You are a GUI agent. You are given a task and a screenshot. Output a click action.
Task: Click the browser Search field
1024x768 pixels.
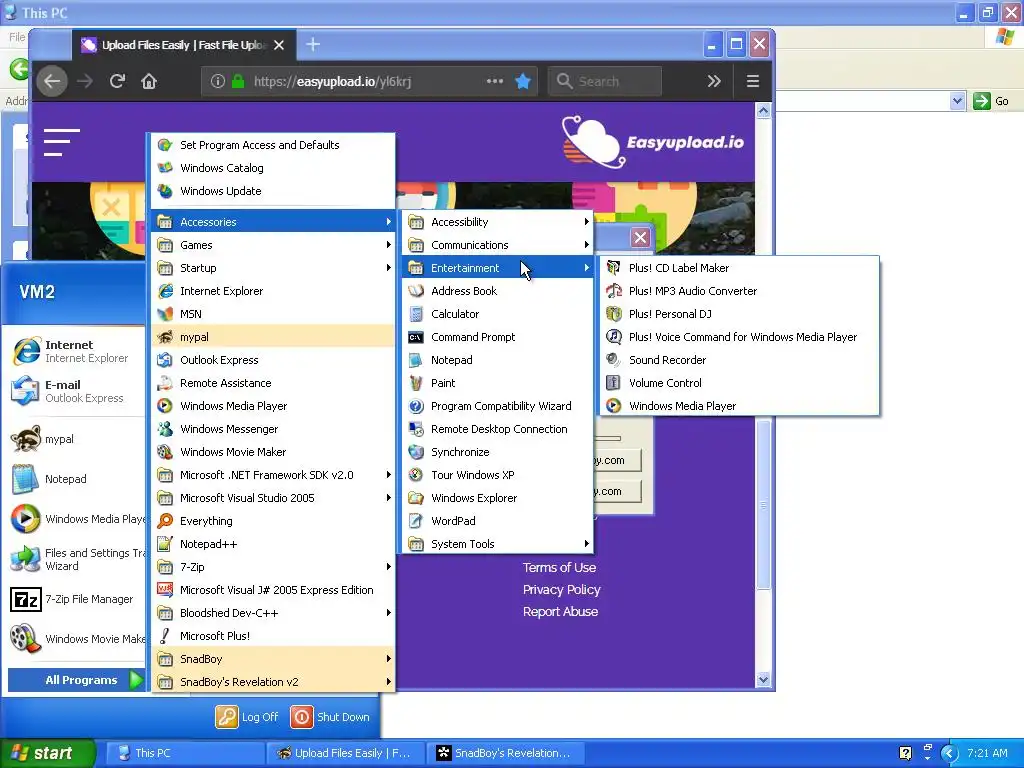pos(605,81)
